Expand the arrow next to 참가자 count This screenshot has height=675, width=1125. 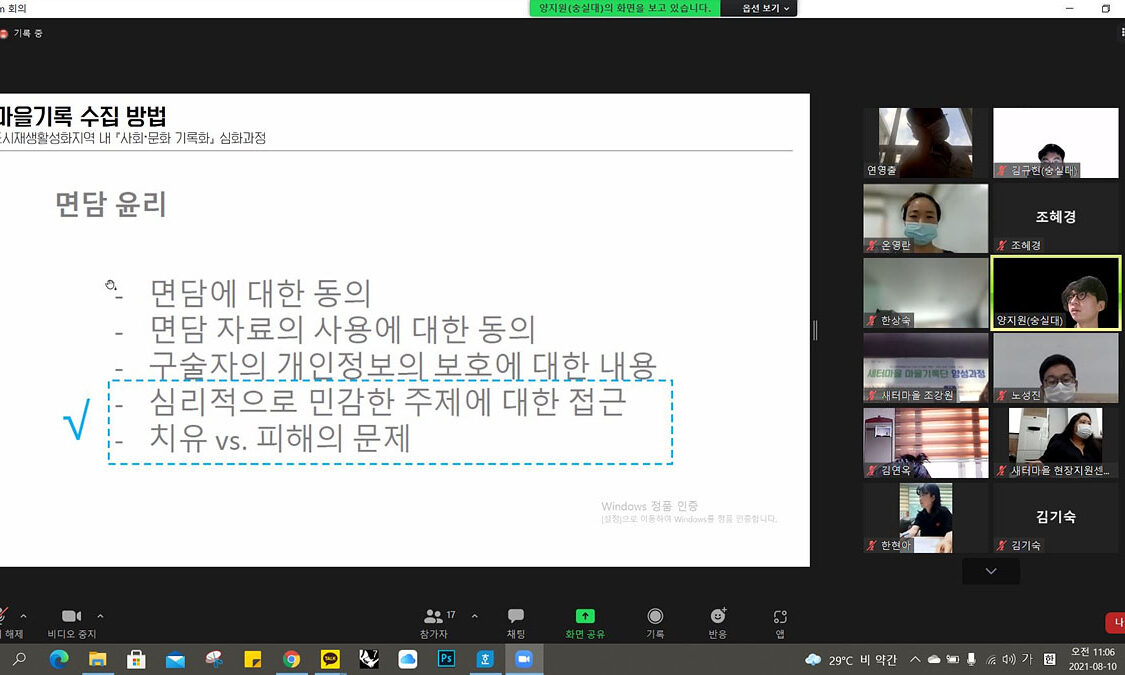[x=474, y=616]
